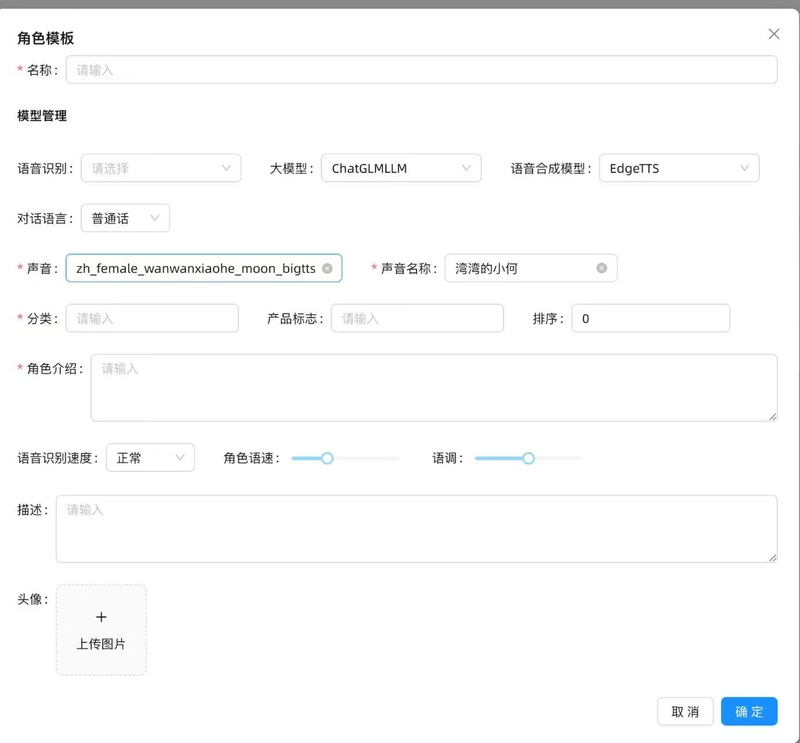This screenshot has width=800, height=743.
Task: Clear the 声音 field with its clear icon
Action: [x=327, y=268]
